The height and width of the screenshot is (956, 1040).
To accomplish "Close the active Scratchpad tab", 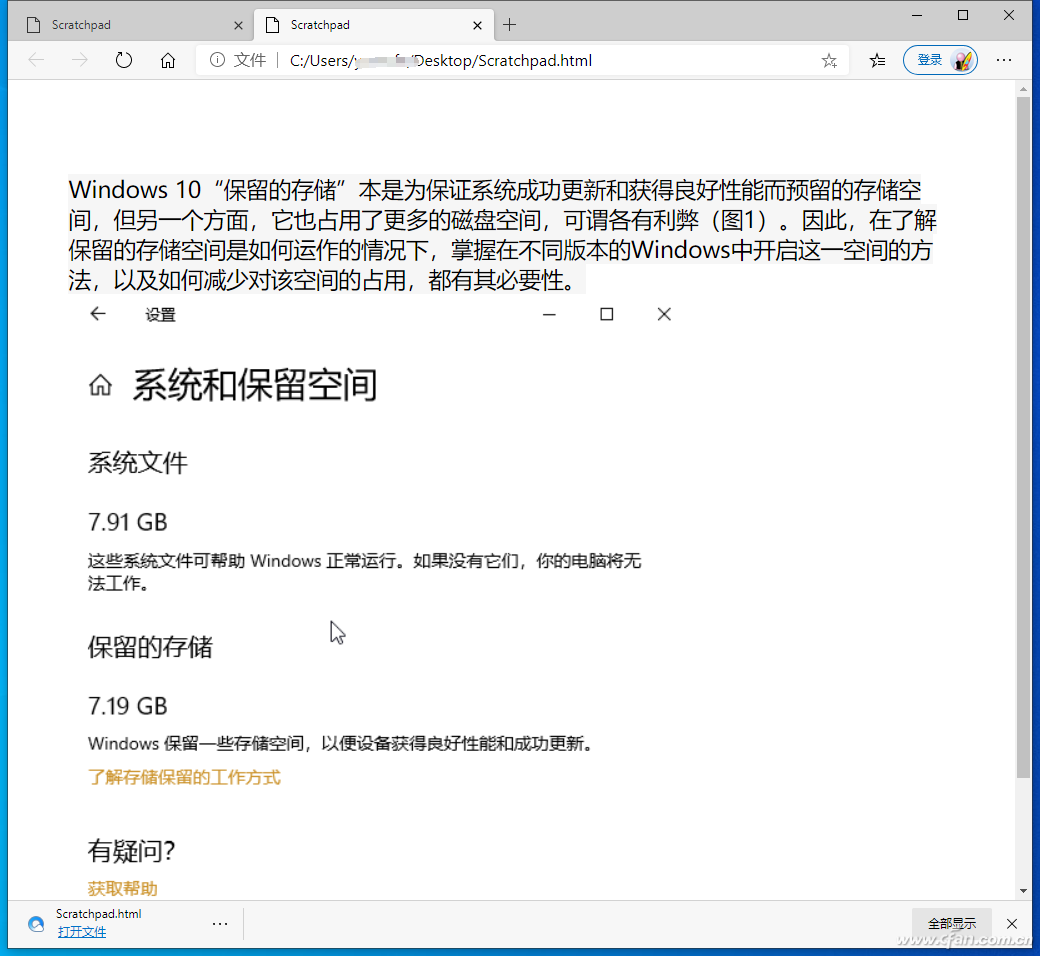I will tap(478, 26).
